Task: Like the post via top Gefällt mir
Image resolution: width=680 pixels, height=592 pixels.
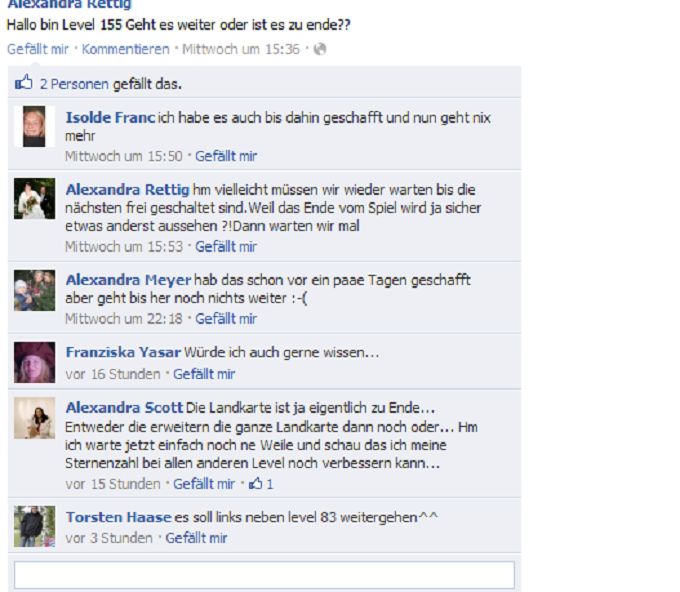Action: (38, 49)
